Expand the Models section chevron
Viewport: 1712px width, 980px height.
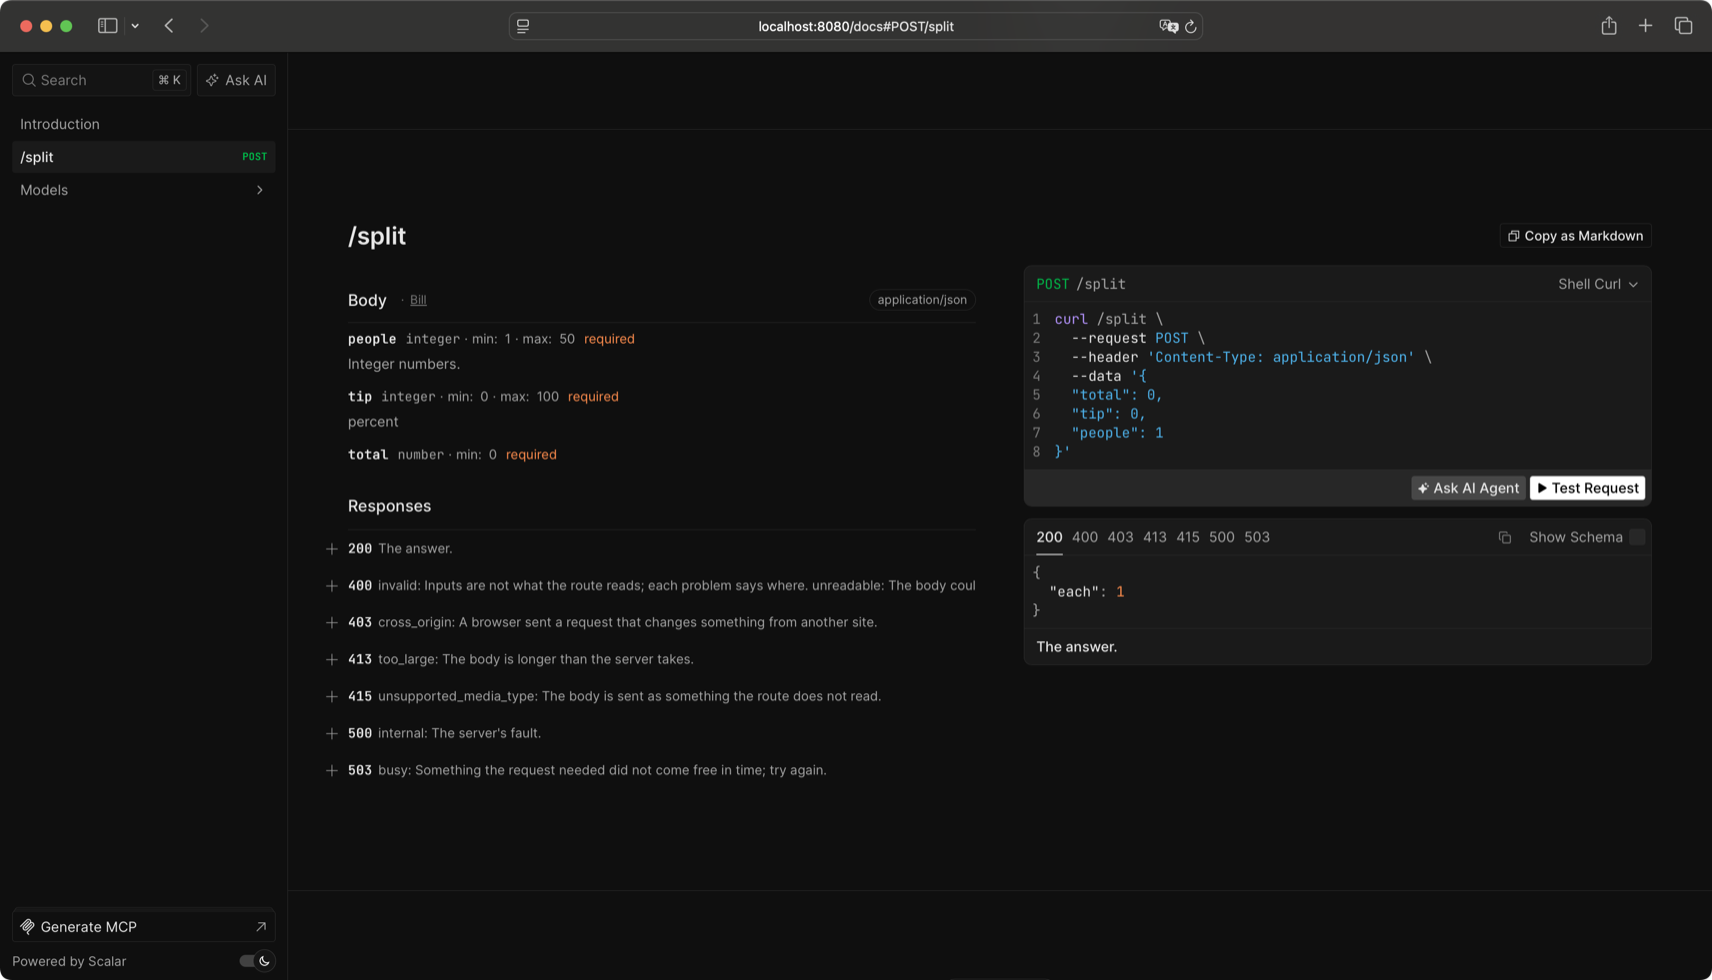[x=260, y=190]
